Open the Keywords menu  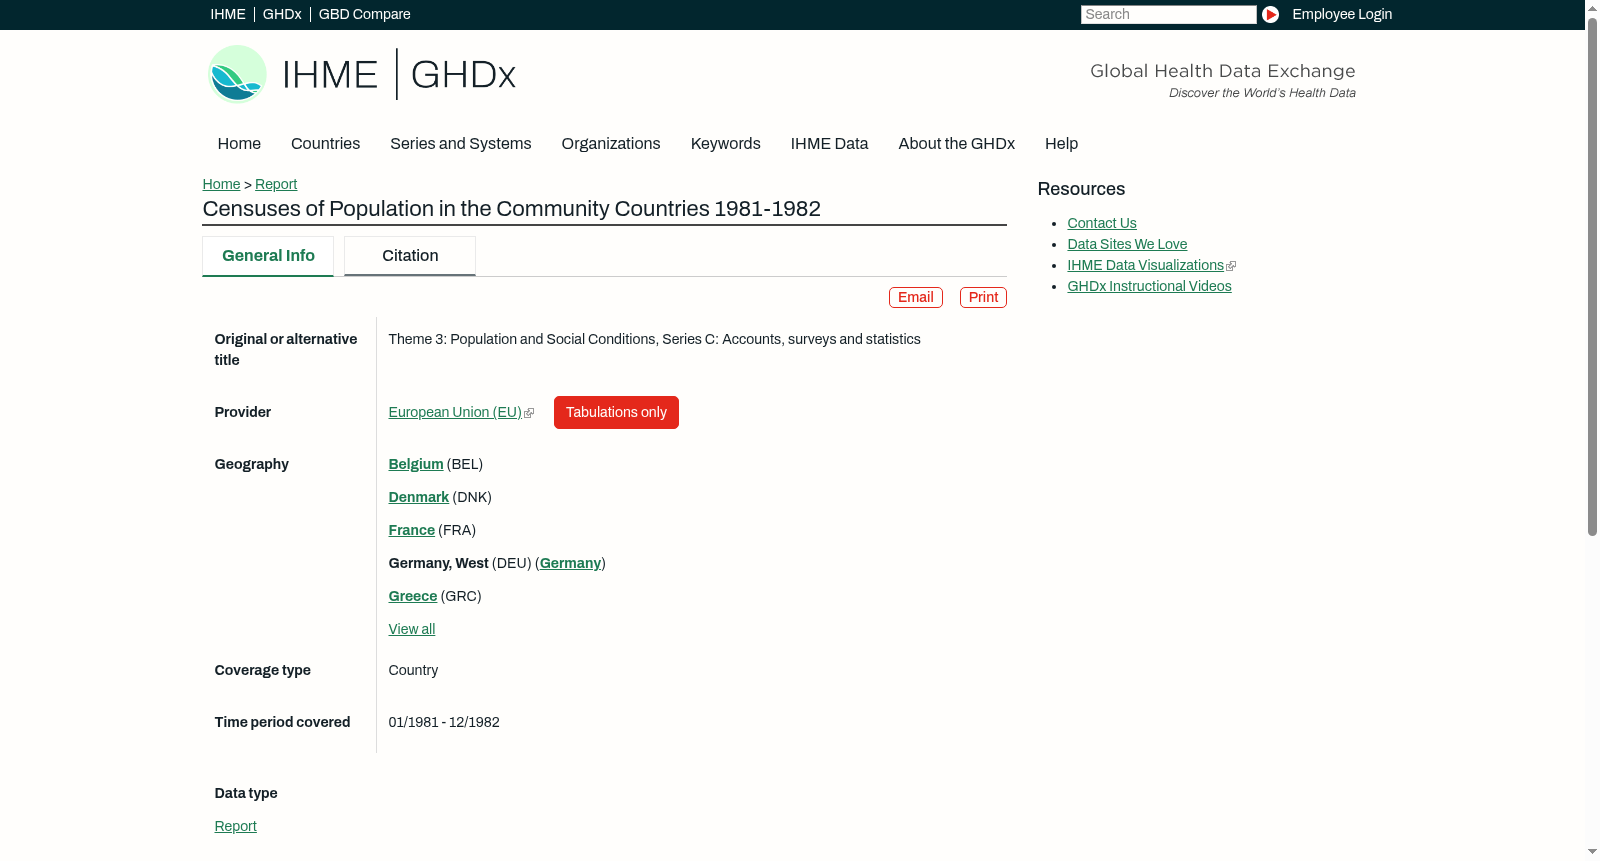[x=726, y=143]
